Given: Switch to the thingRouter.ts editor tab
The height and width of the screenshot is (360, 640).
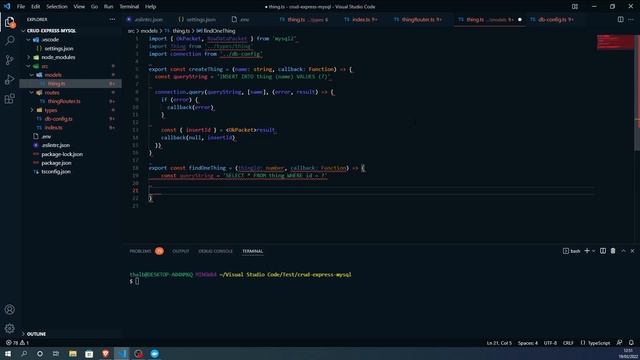Looking at the screenshot, I should (418, 19).
